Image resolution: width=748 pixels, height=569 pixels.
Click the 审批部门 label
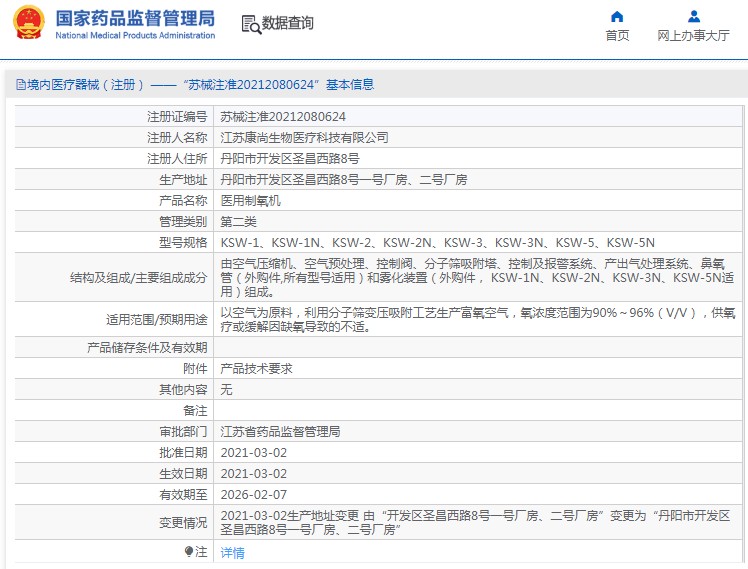pos(183,432)
